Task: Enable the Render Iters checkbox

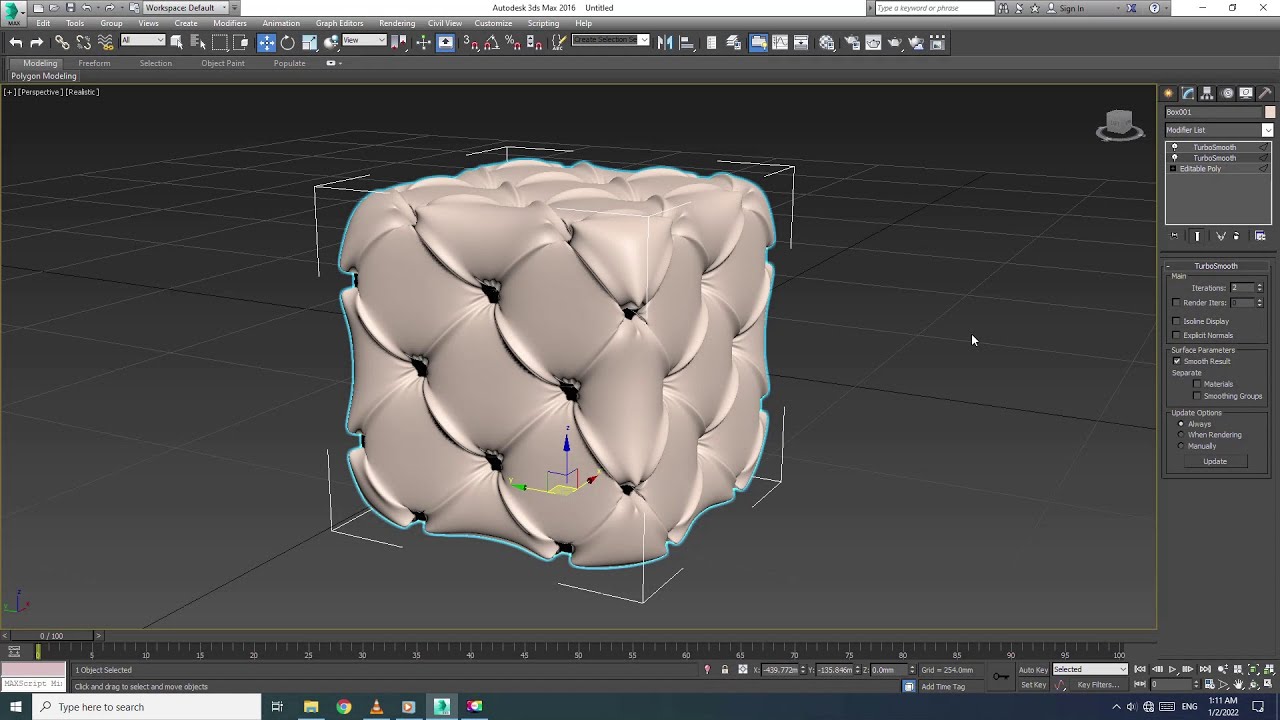Action: pos(1177,302)
